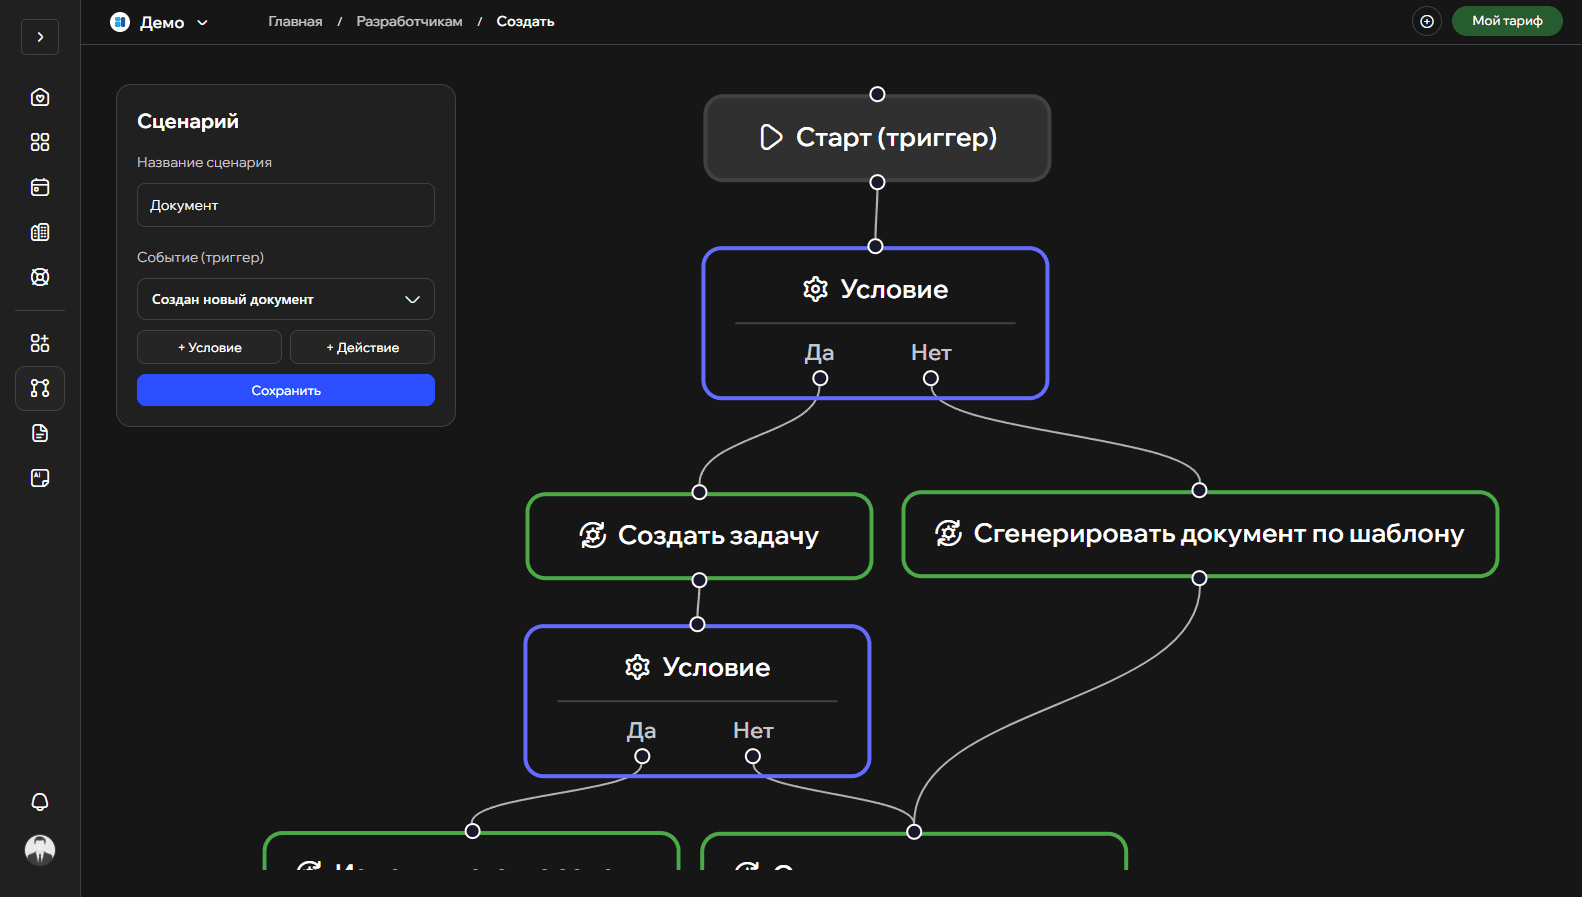Open the lifebuoy support icon in sidebar
Viewport: 1582px width, 897px height.
point(40,277)
